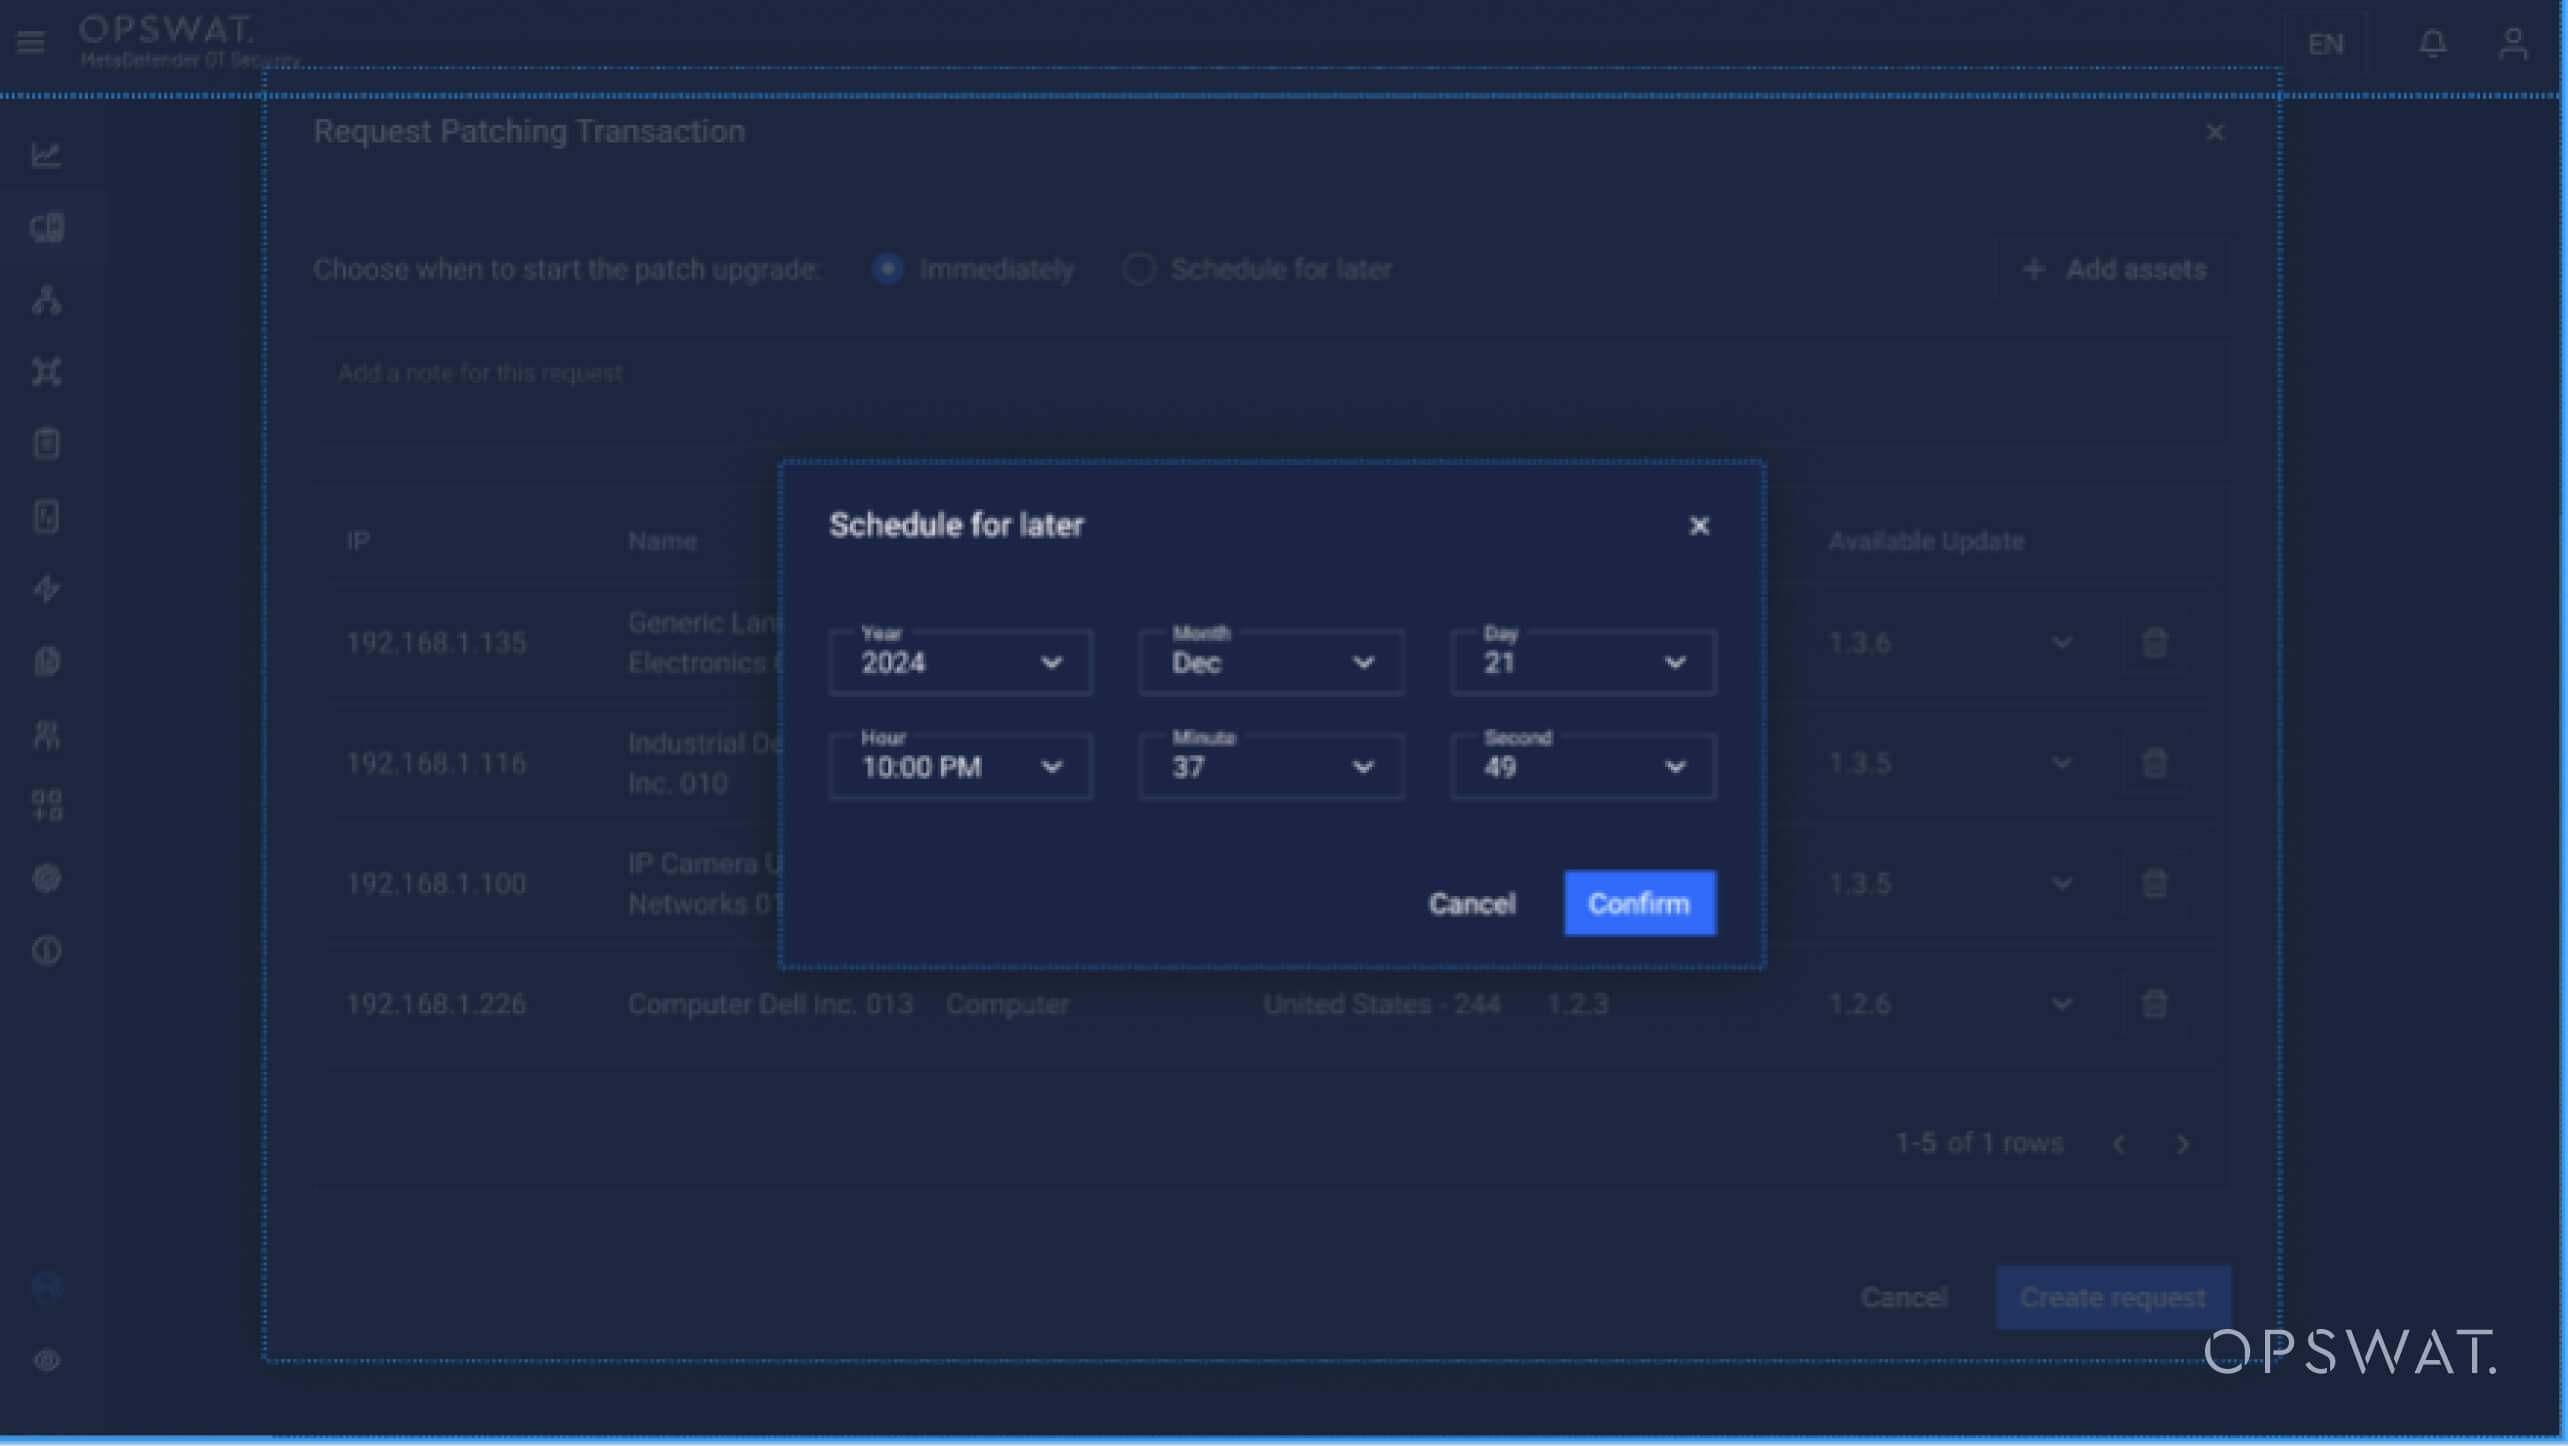Viewport: 2568px width, 1446px height.
Task: Confirm the scheduled time
Action: point(1639,903)
